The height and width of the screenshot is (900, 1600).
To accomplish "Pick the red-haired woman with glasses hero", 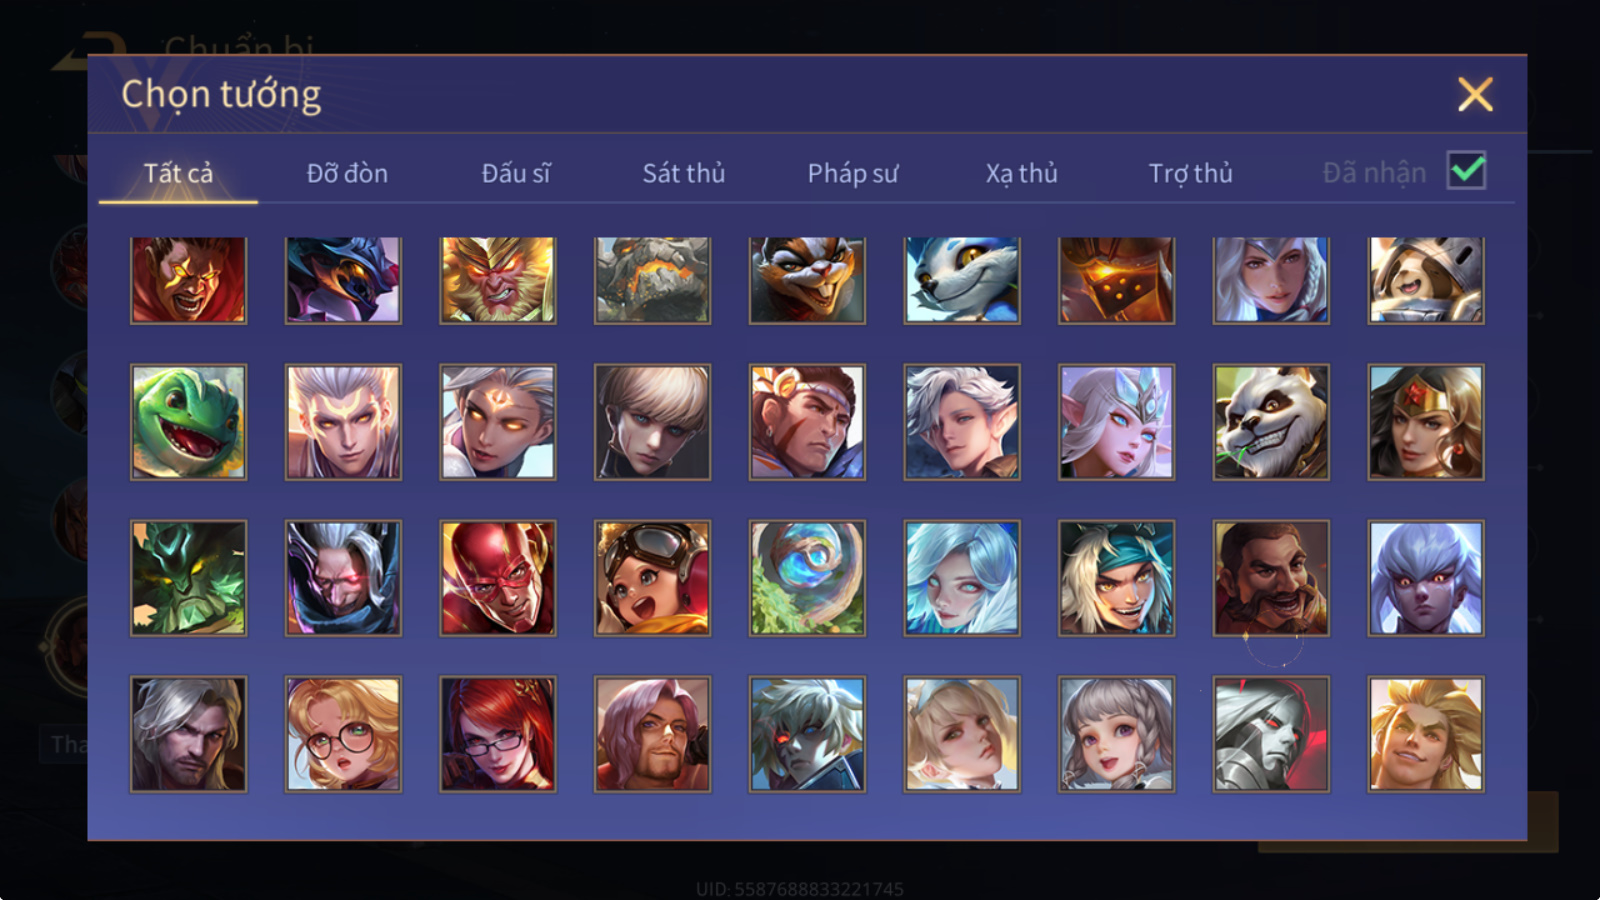I will [498, 734].
